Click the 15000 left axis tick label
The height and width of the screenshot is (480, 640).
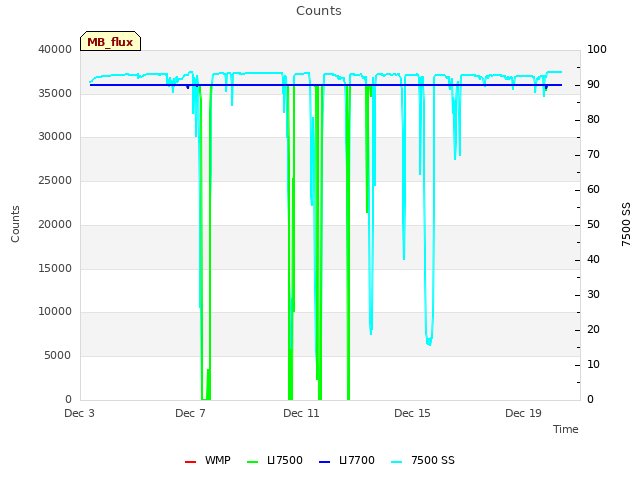pyautogui.click(x=55, y=268)
